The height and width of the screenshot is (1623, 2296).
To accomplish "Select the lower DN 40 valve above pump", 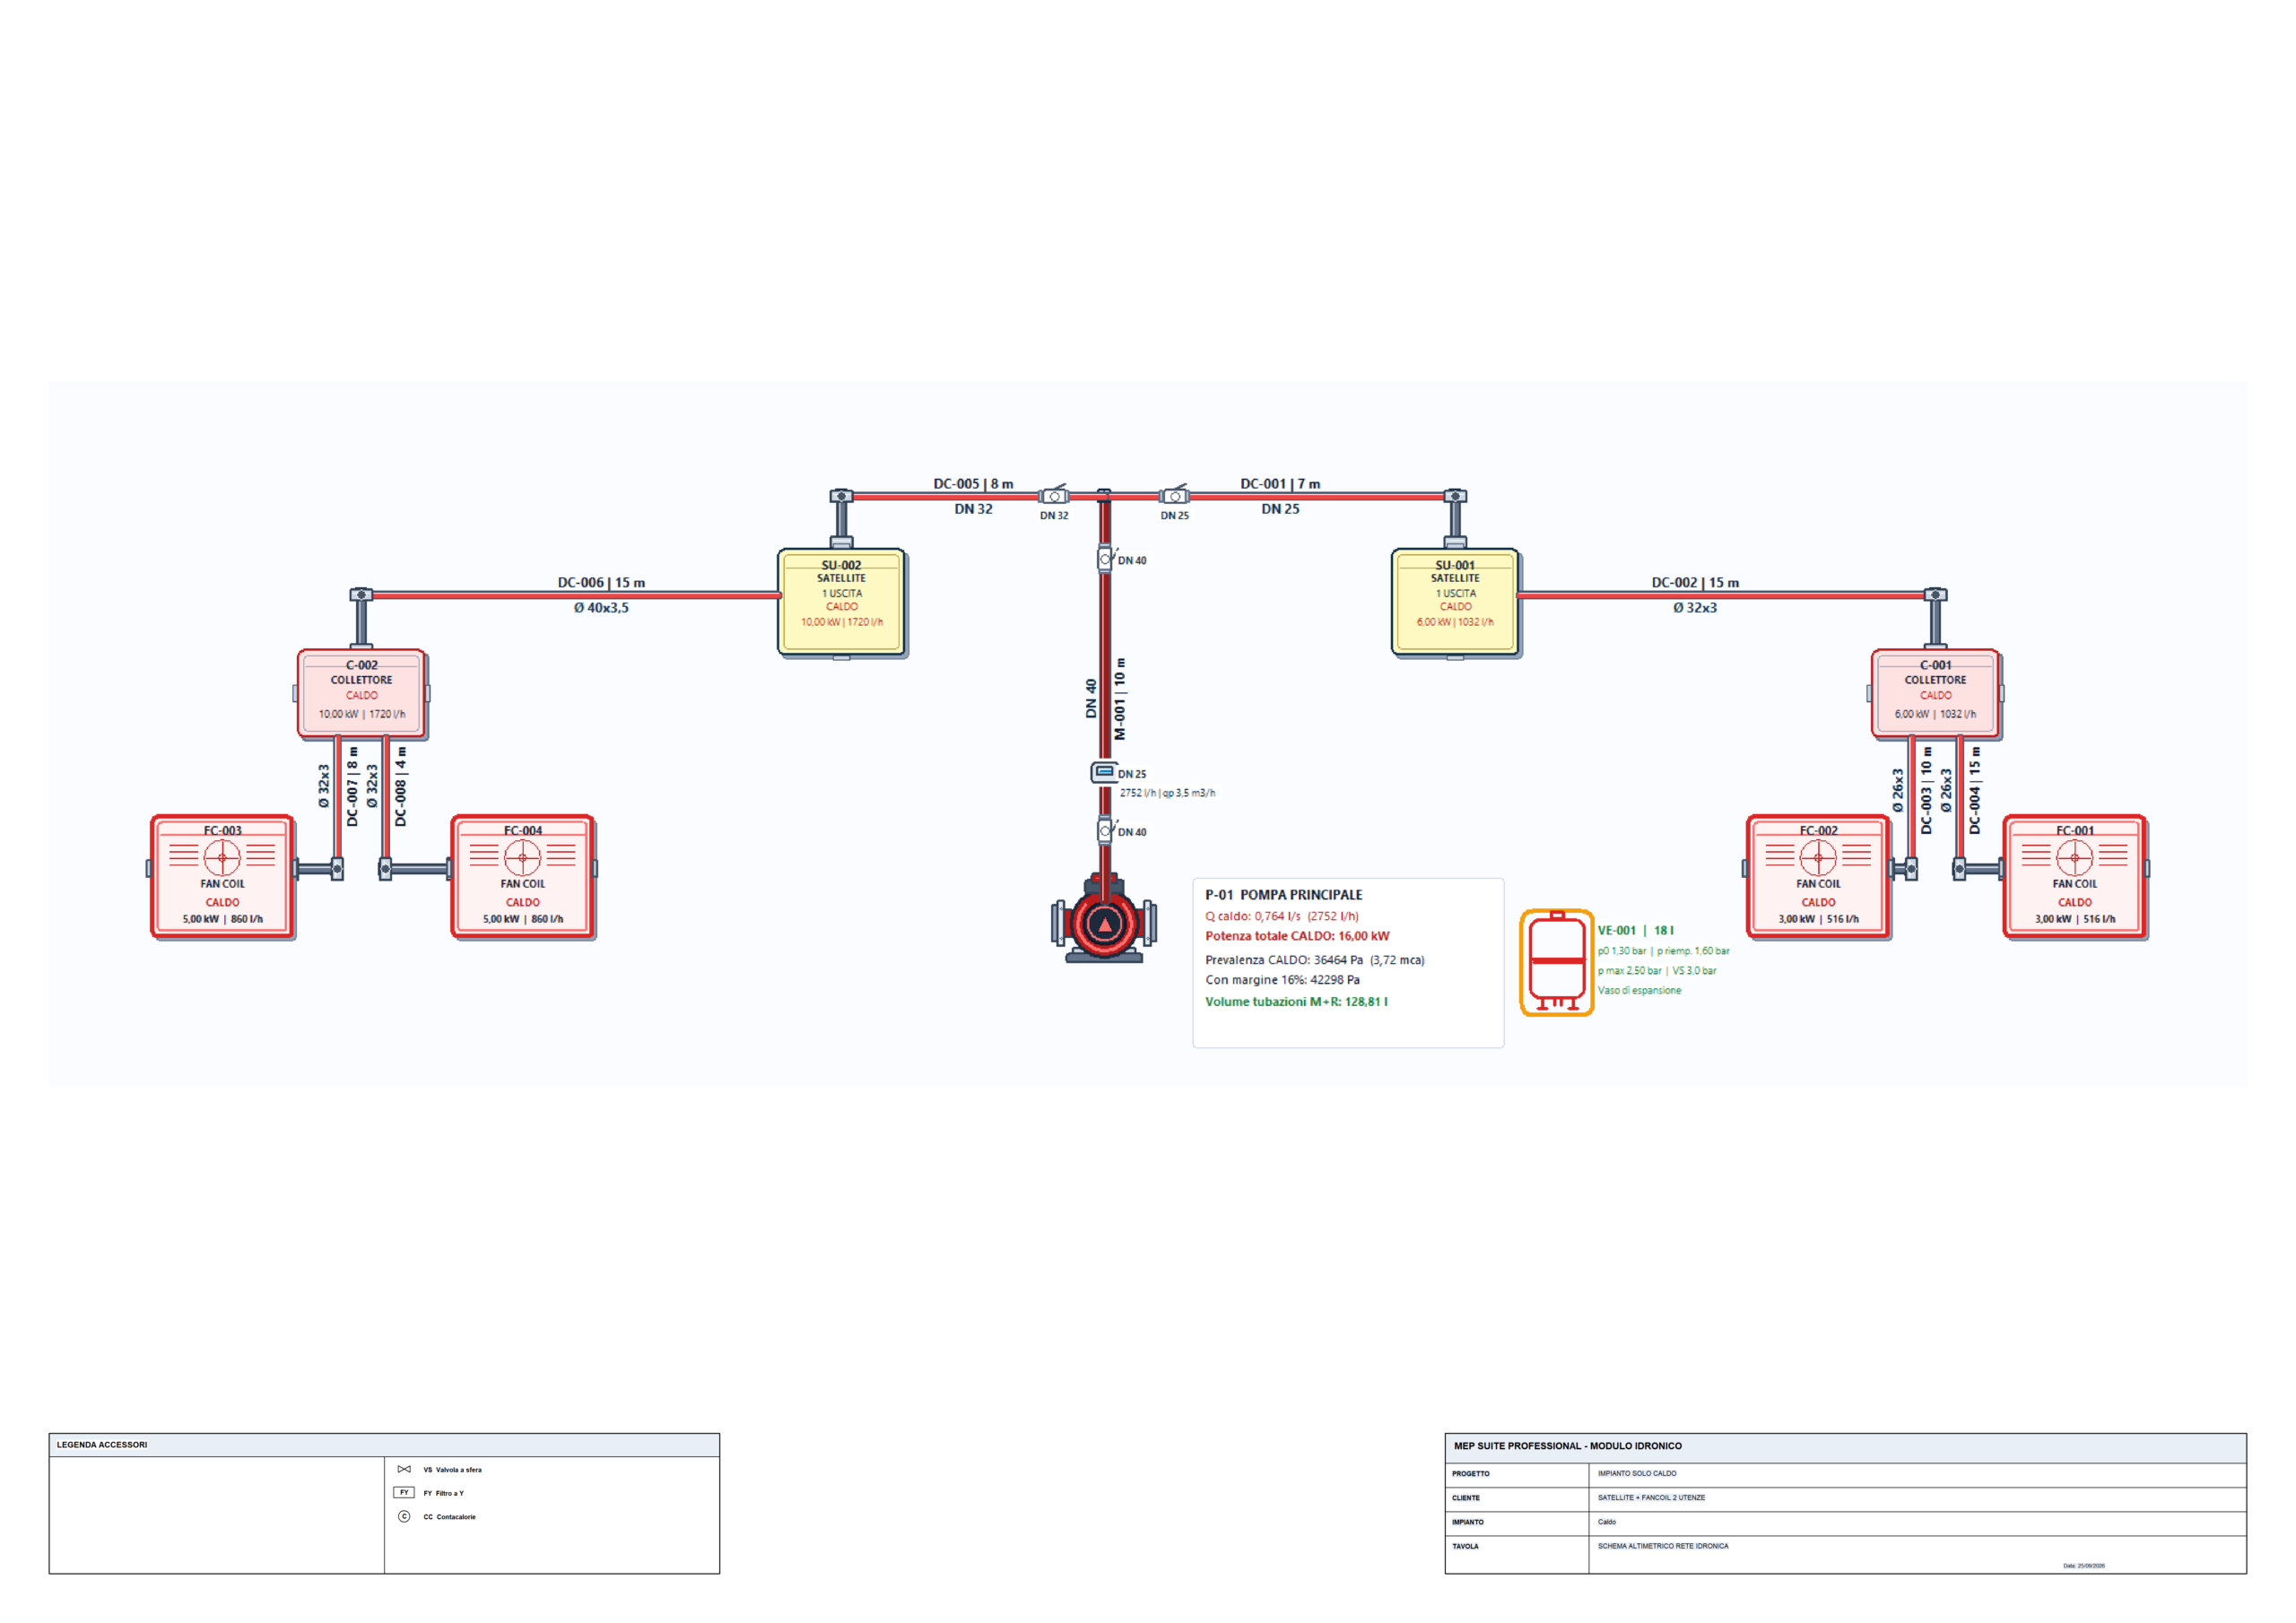I will pyautogui.click(x=1106, y=830).
